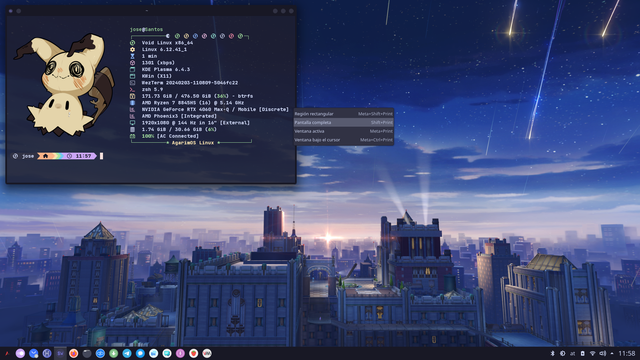
Task: Click the 'NVIDIA GeForce RTX 4060' GPU line
Action: click(x=215, y=109)
